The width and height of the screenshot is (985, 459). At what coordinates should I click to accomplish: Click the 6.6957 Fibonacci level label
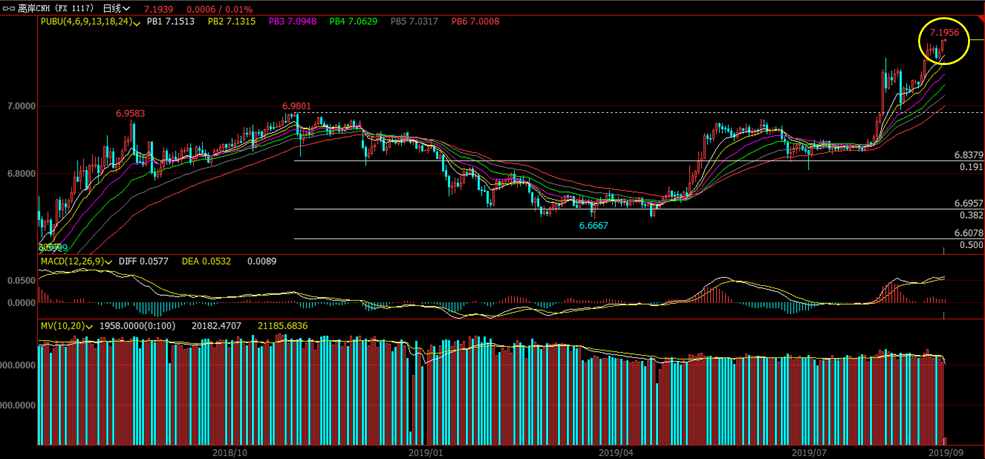(967, 203)
